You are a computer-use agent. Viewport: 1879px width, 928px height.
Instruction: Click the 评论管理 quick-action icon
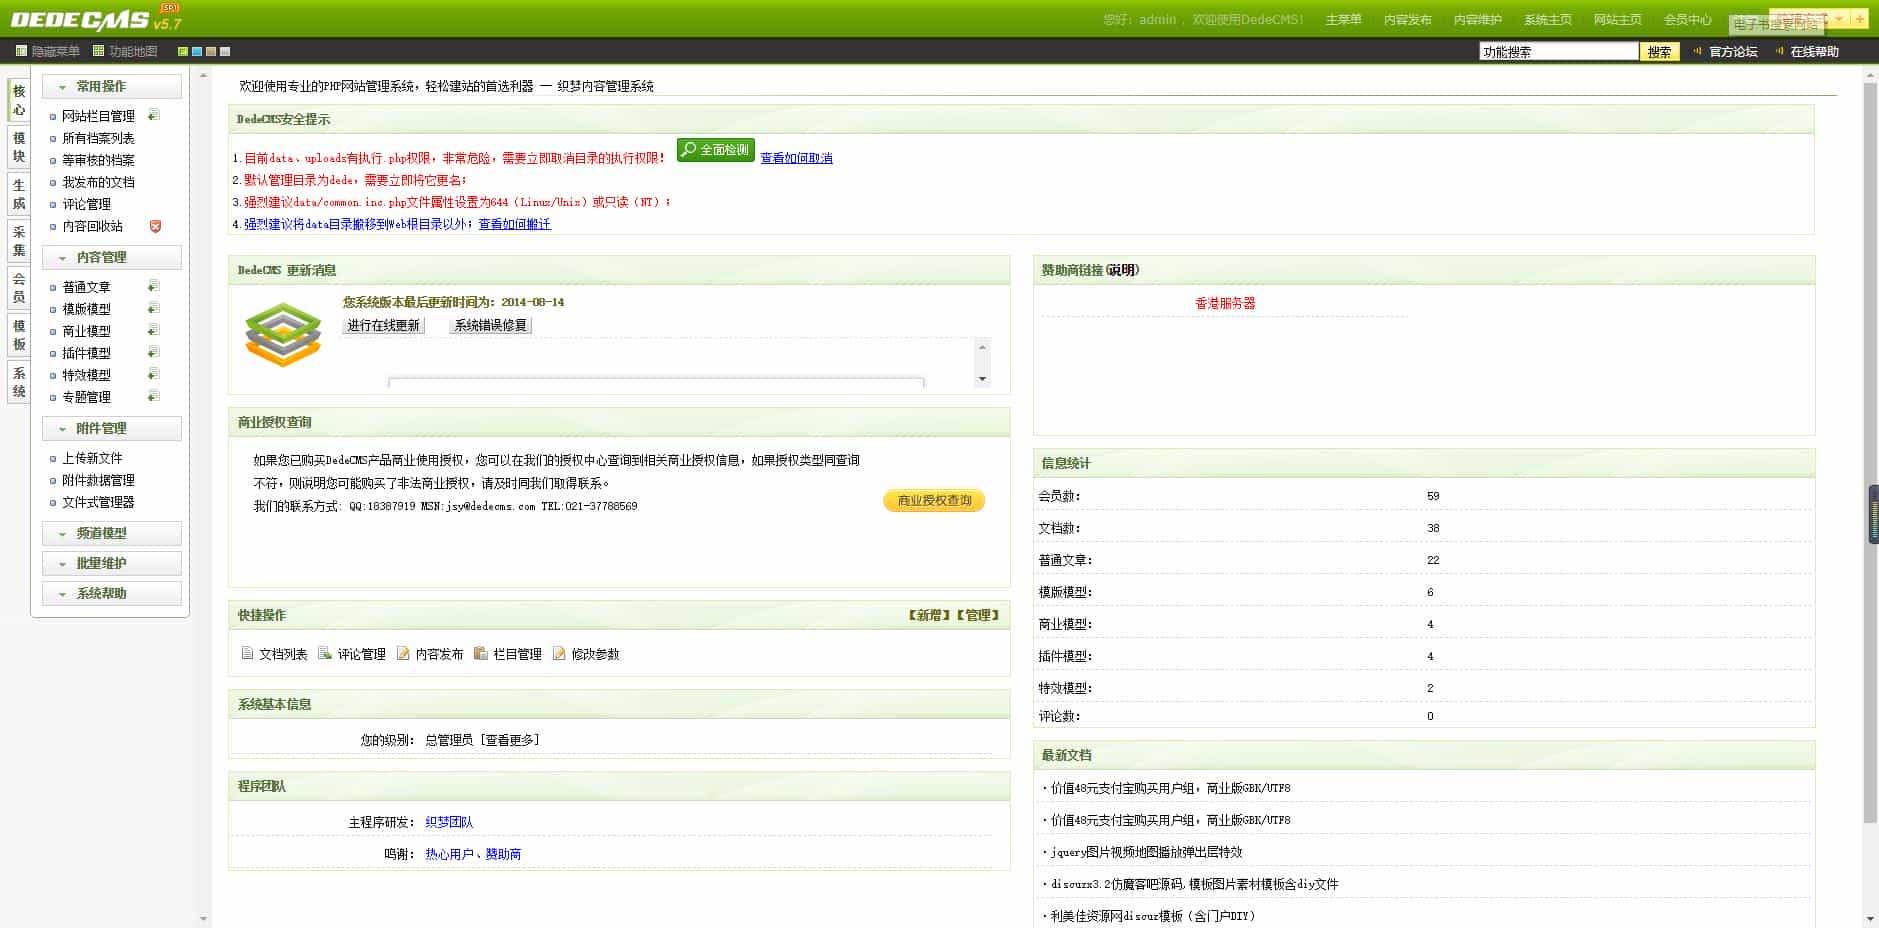click(325, 653)
